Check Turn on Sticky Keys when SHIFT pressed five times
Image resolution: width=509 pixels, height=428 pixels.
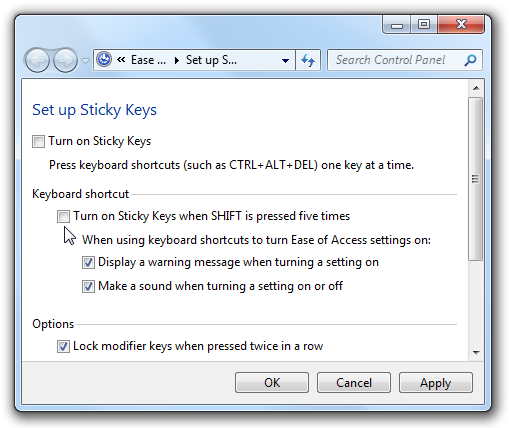pos(63,216)
